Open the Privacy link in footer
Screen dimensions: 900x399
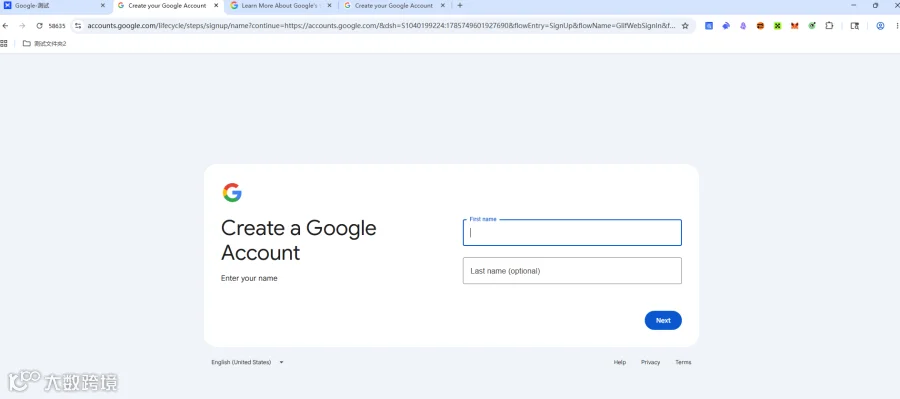(650, 362)
